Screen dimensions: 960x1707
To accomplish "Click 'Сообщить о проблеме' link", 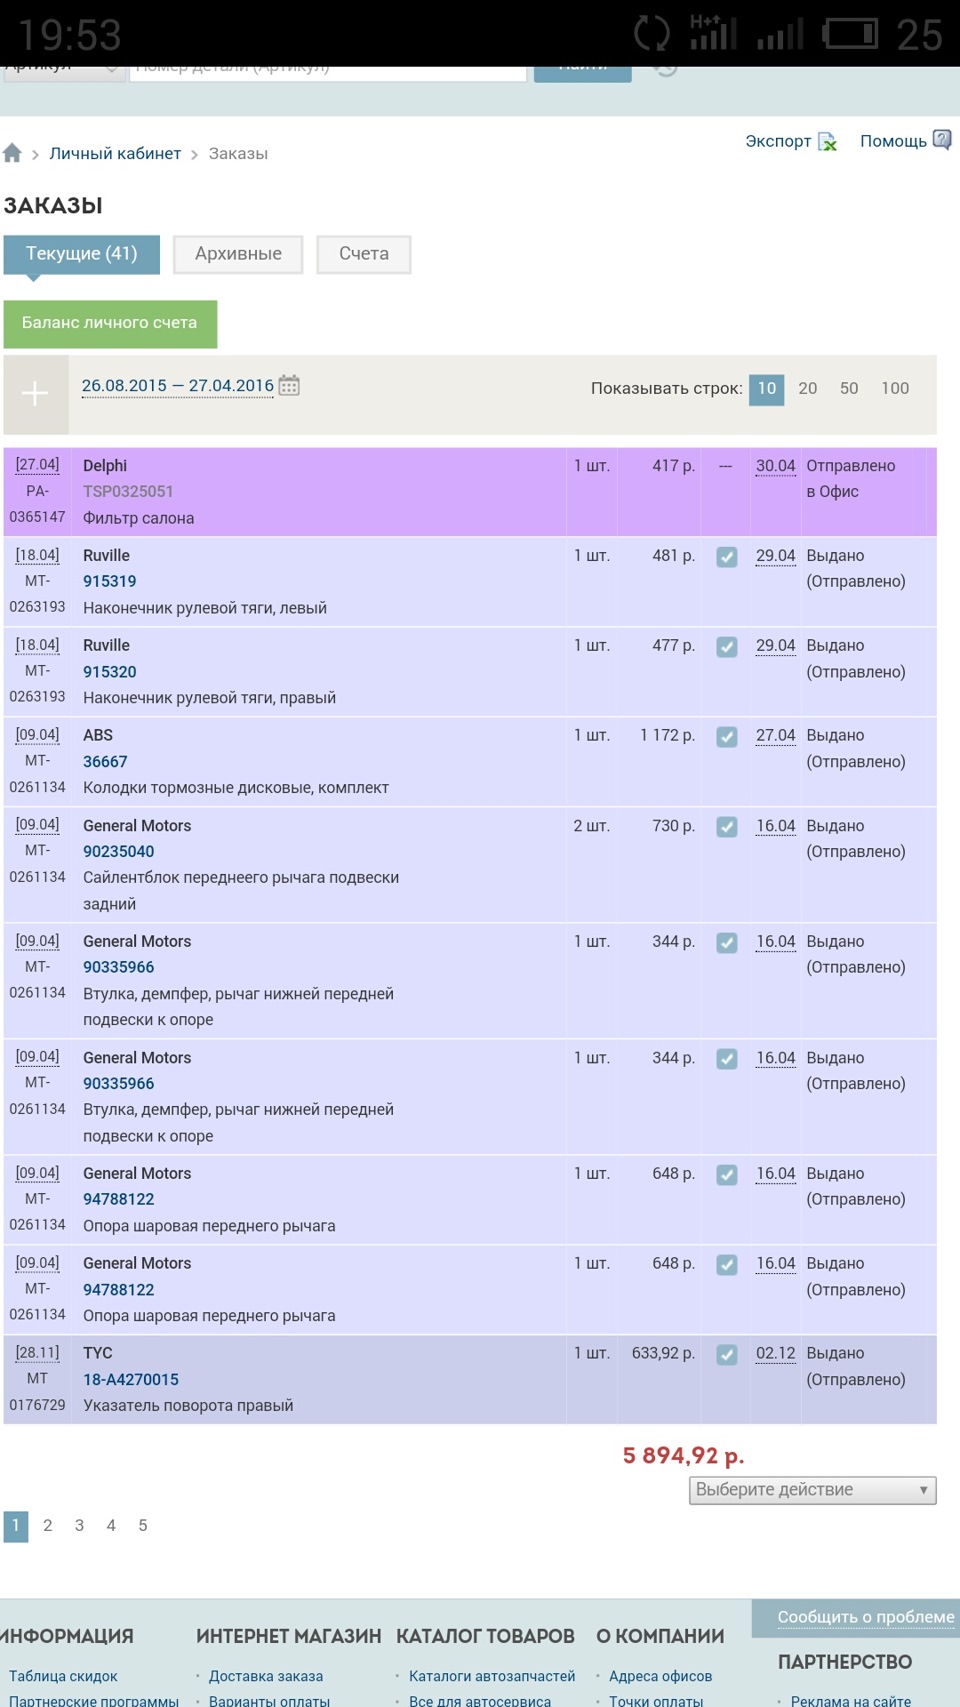I will (865, 1617).
